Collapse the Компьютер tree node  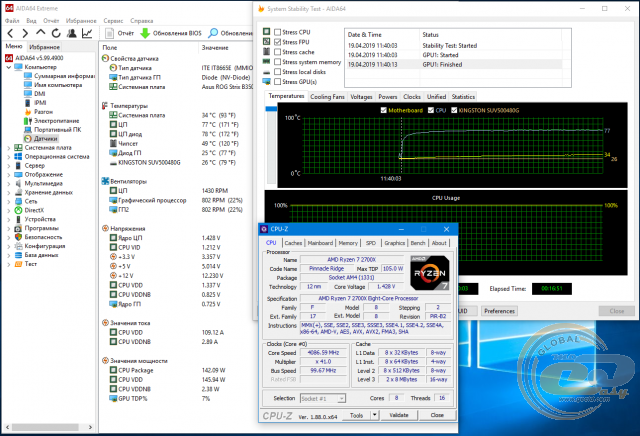click(x=9, y=67)
